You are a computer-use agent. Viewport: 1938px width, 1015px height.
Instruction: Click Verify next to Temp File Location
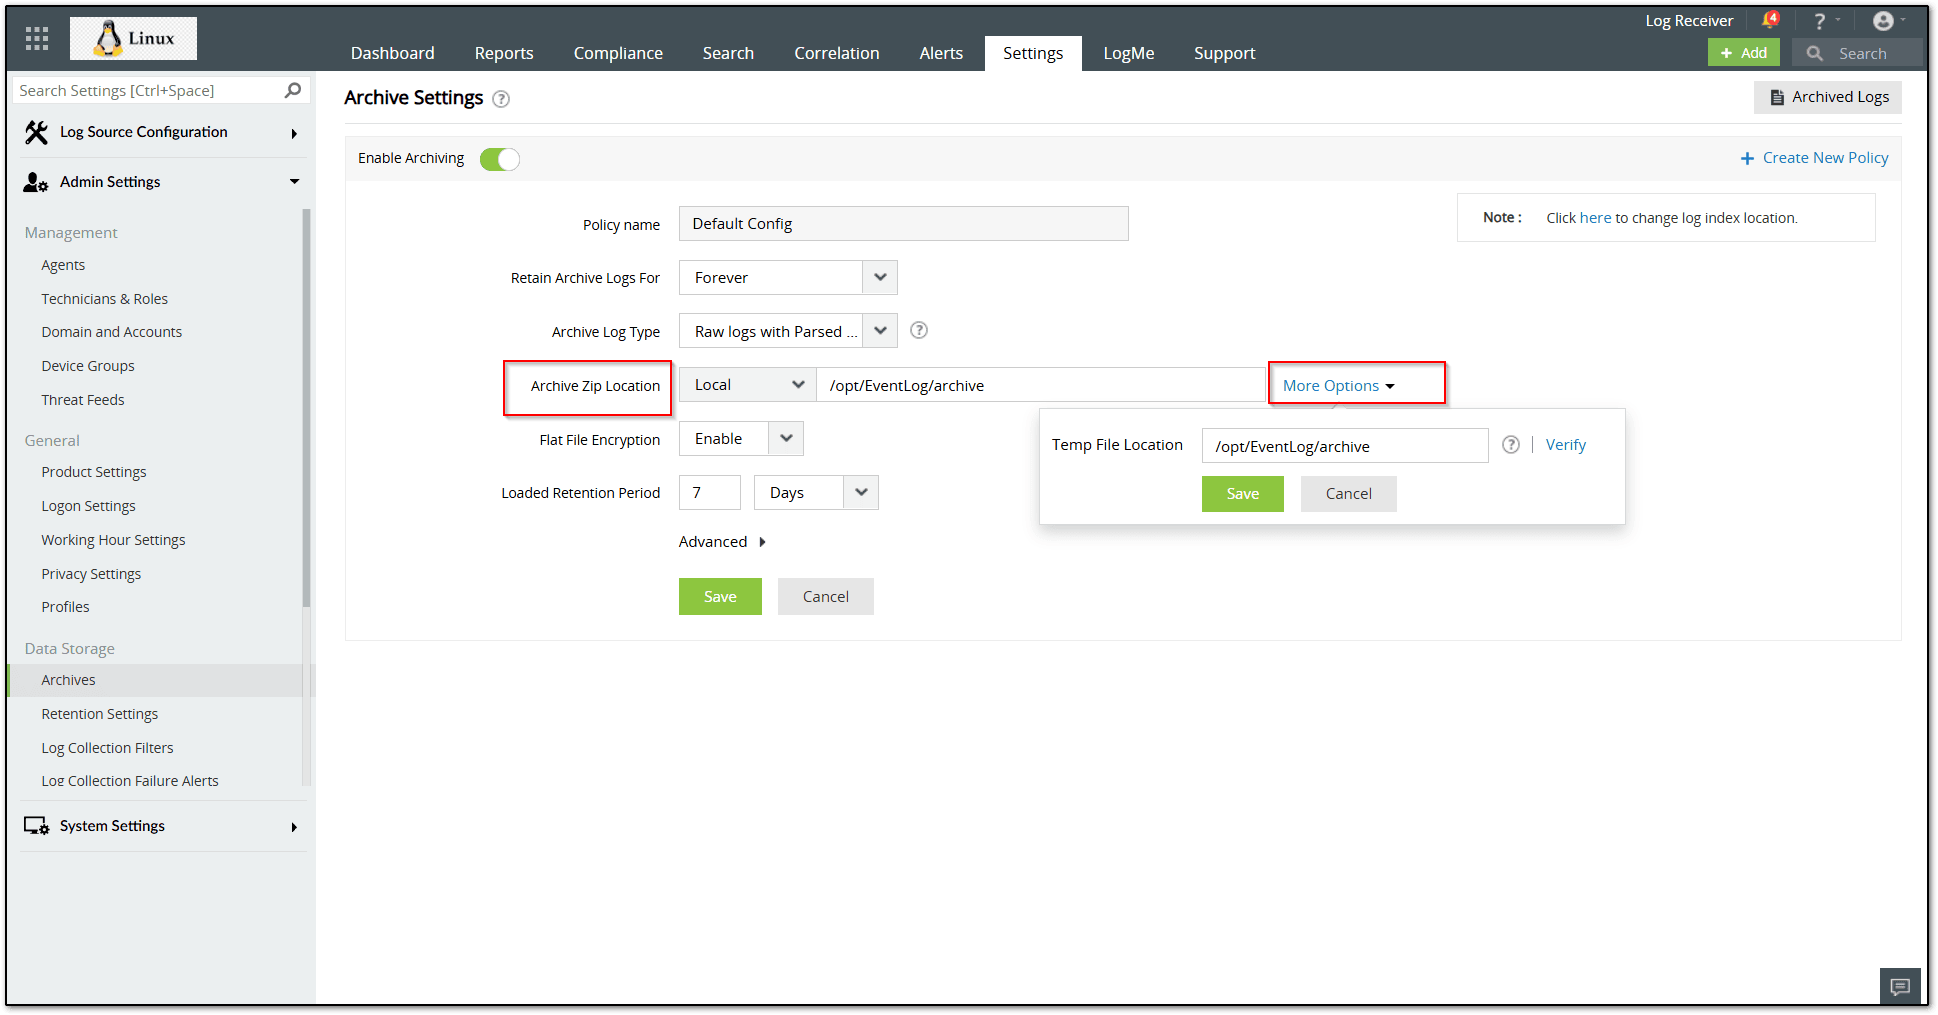[1566, 445]
